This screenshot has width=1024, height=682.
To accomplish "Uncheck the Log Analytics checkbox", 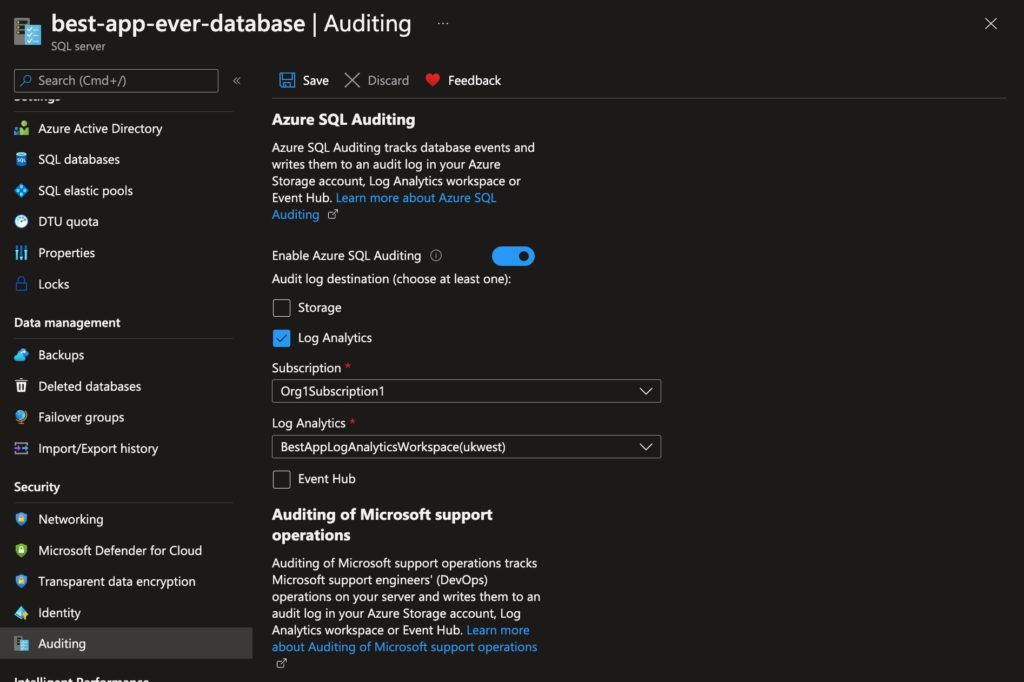I will pos(281,338).
